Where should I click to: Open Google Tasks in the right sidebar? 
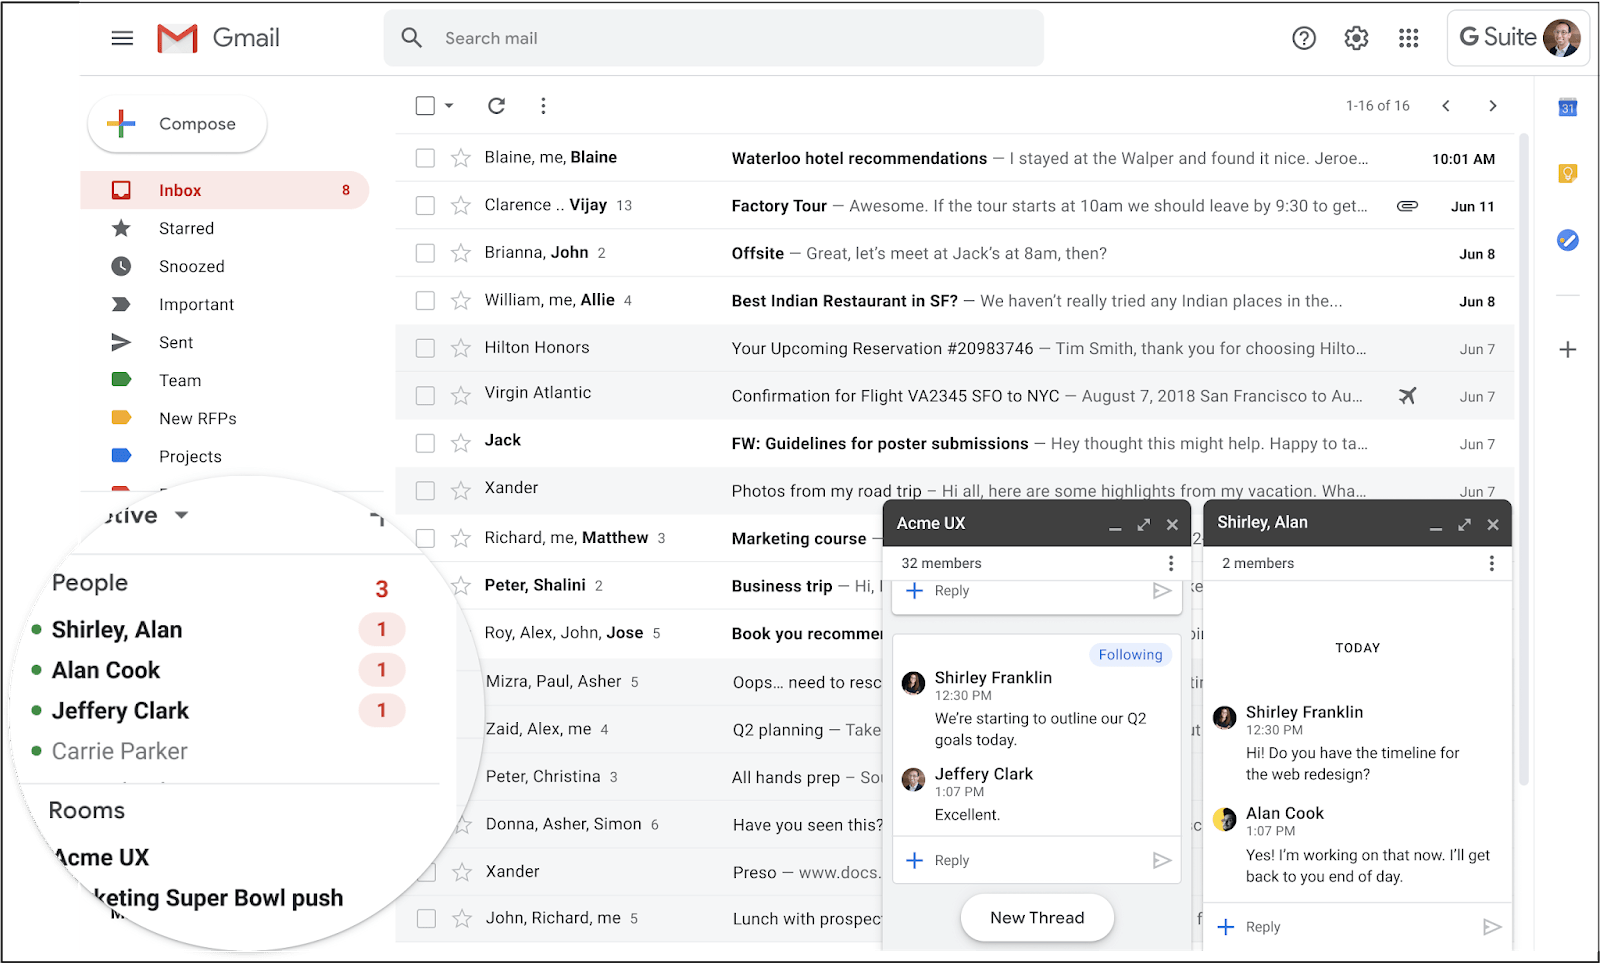pyautogui.click(x=1568, y=240)
